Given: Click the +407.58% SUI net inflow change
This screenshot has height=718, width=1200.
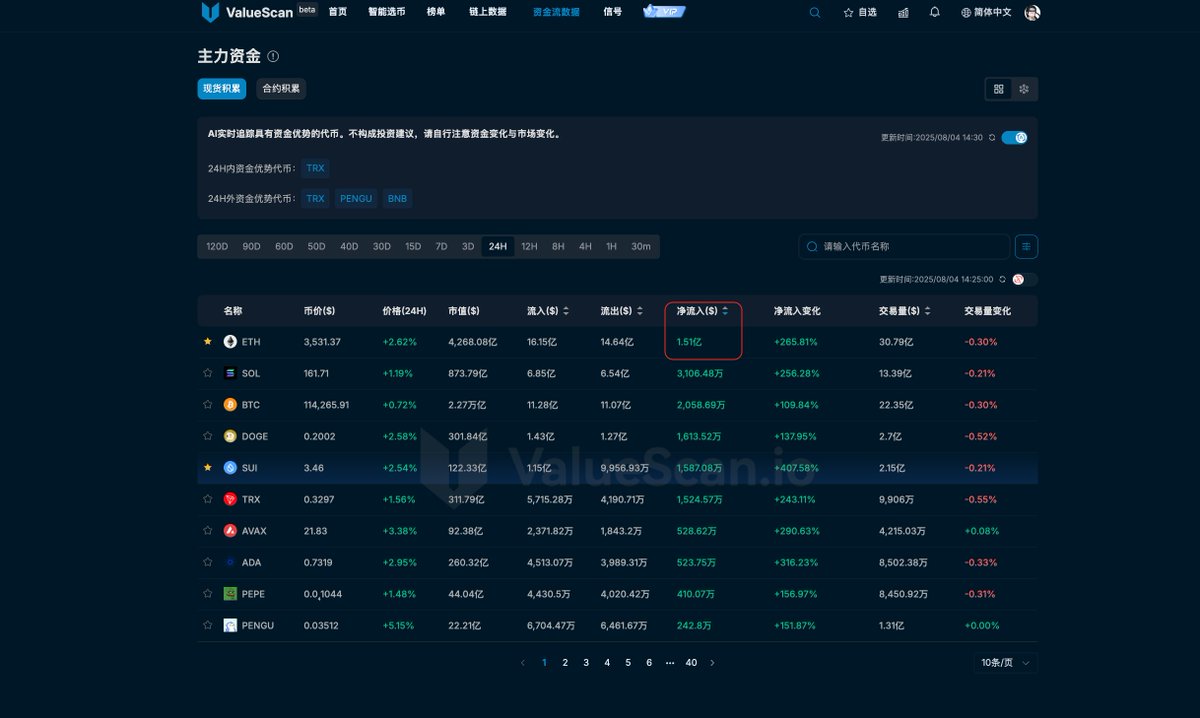Looking at the screenshot, I should 796,468.
